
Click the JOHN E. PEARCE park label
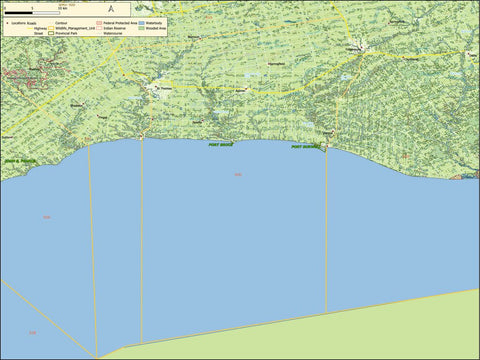pyautogui.click(x=20, y=161)
